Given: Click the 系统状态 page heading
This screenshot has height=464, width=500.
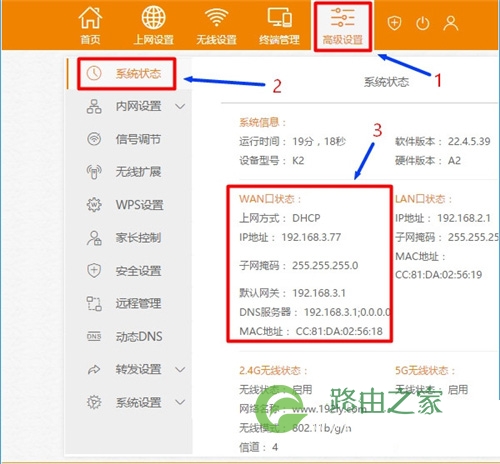Looking at the screenshot, I should (386, 82).
